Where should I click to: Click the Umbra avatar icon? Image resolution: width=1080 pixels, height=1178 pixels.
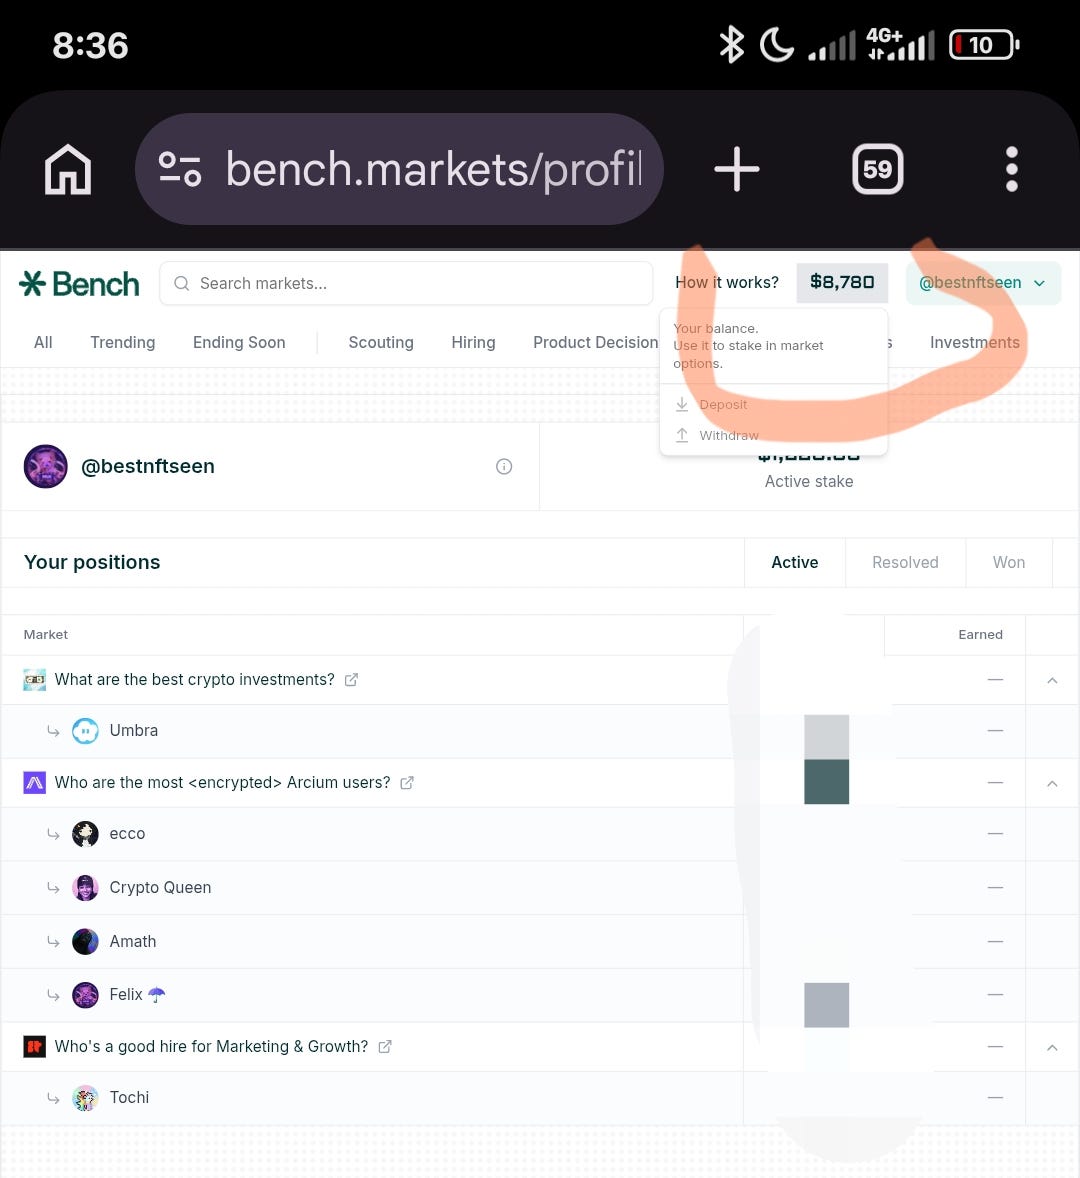[x=85, y=731]
